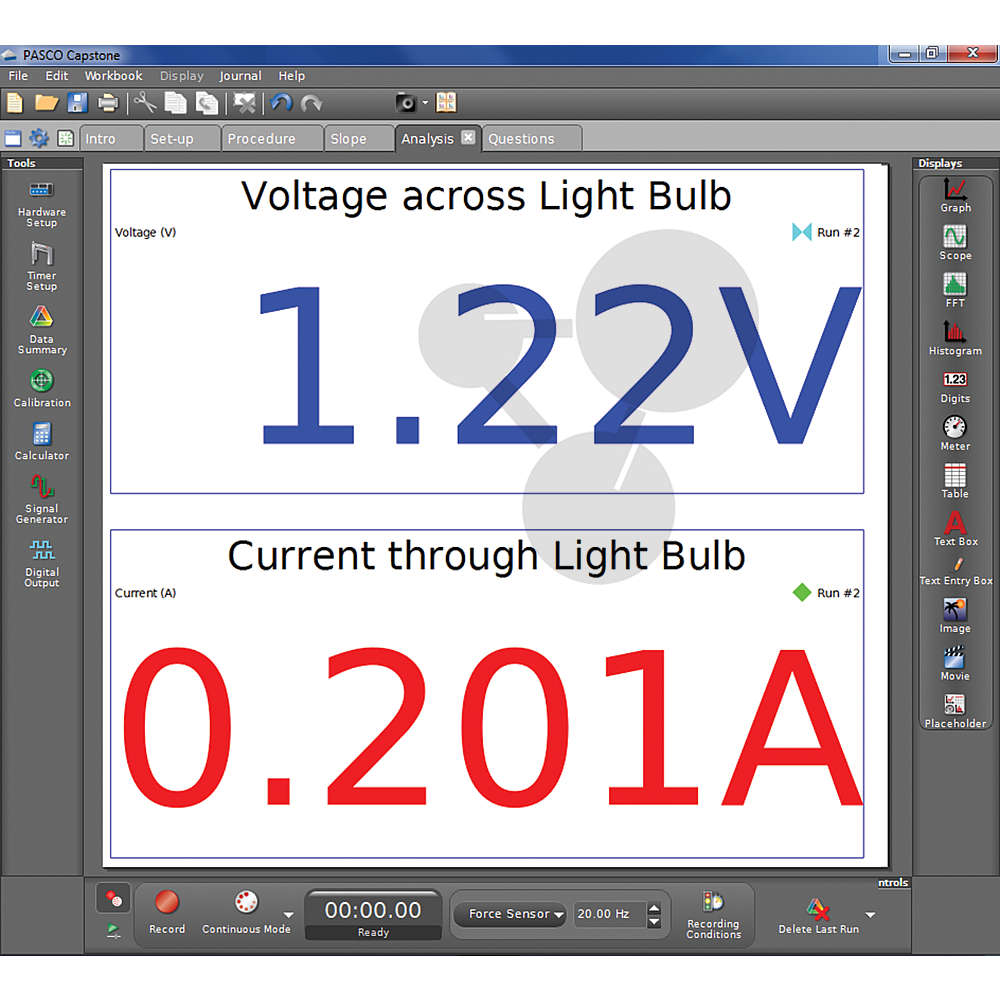Click the copy toolbar icon
The height and width of the screenshot is (1000, 1000).
175,103
